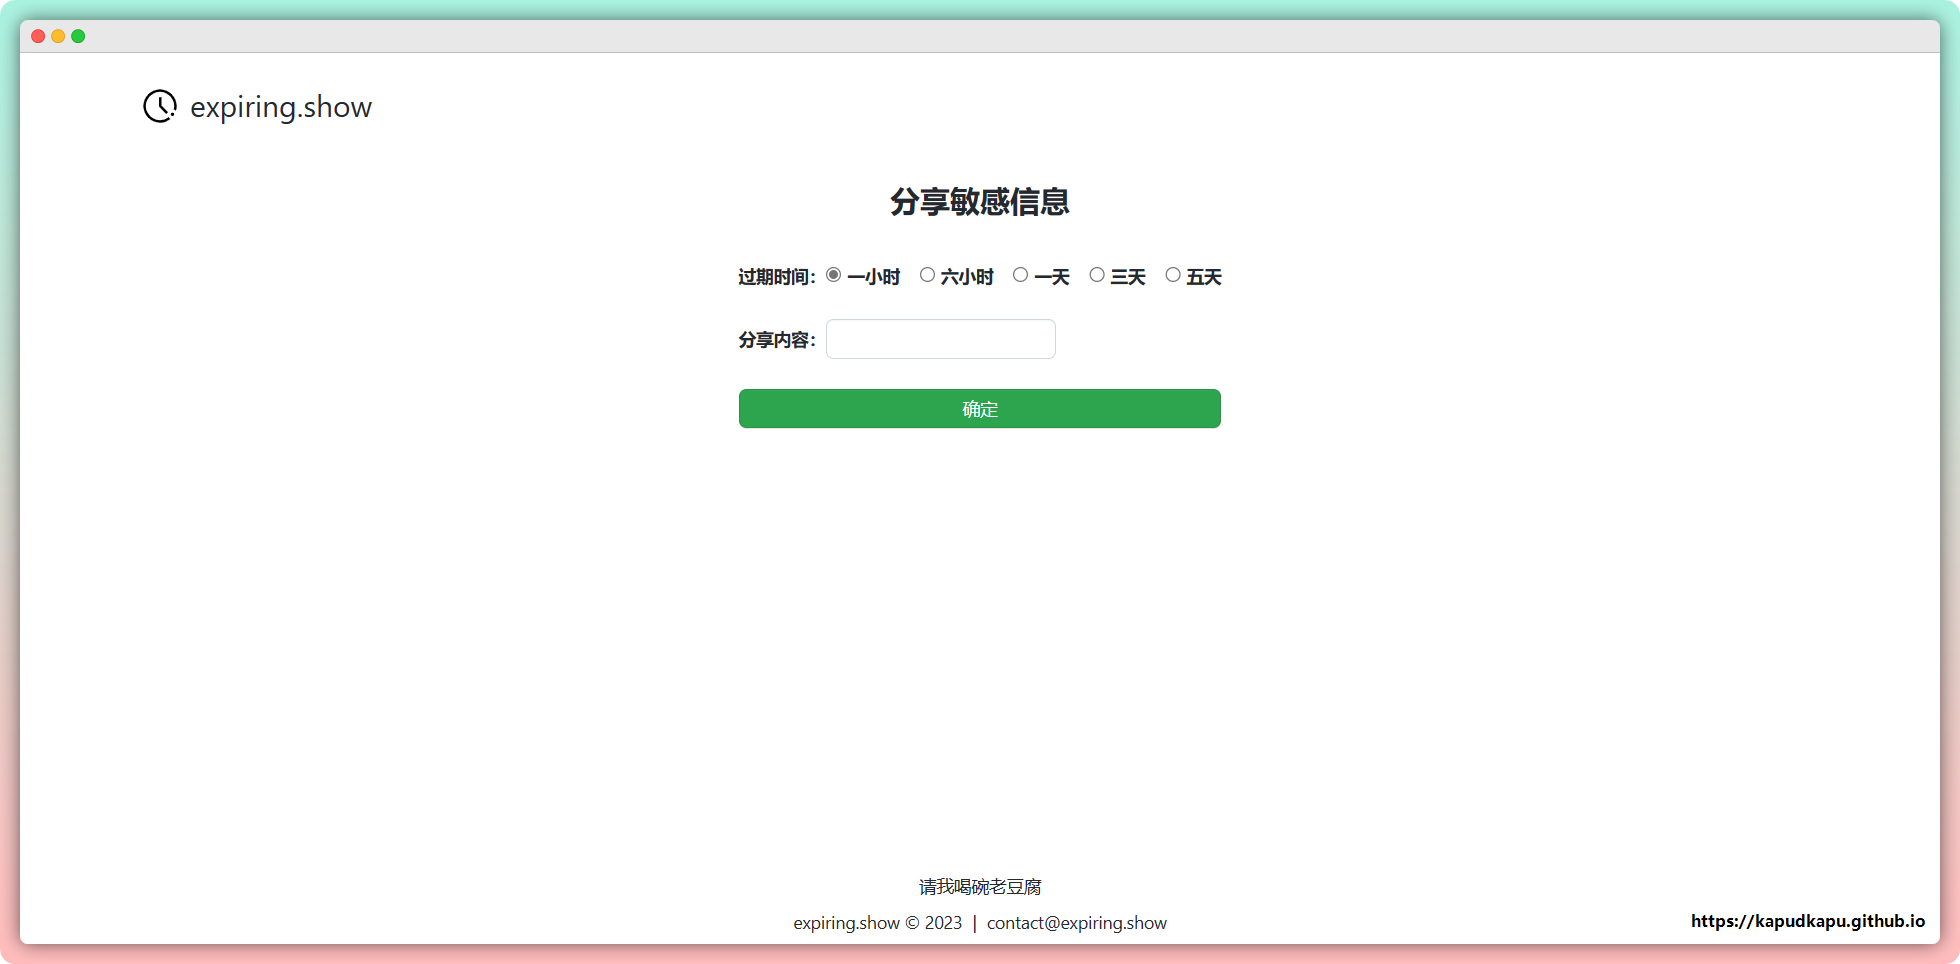Open the 请我喝碗老豆腐 donation link
The image size is (1960, 964).
click(980, 887)
